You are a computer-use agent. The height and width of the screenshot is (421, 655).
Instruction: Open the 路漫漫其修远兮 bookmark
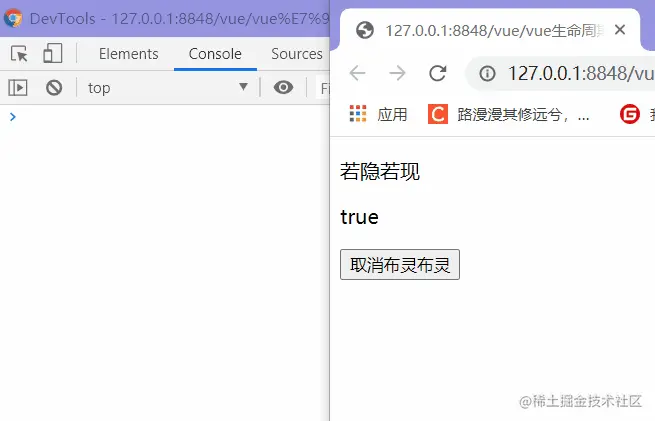(x=509, y=114)
